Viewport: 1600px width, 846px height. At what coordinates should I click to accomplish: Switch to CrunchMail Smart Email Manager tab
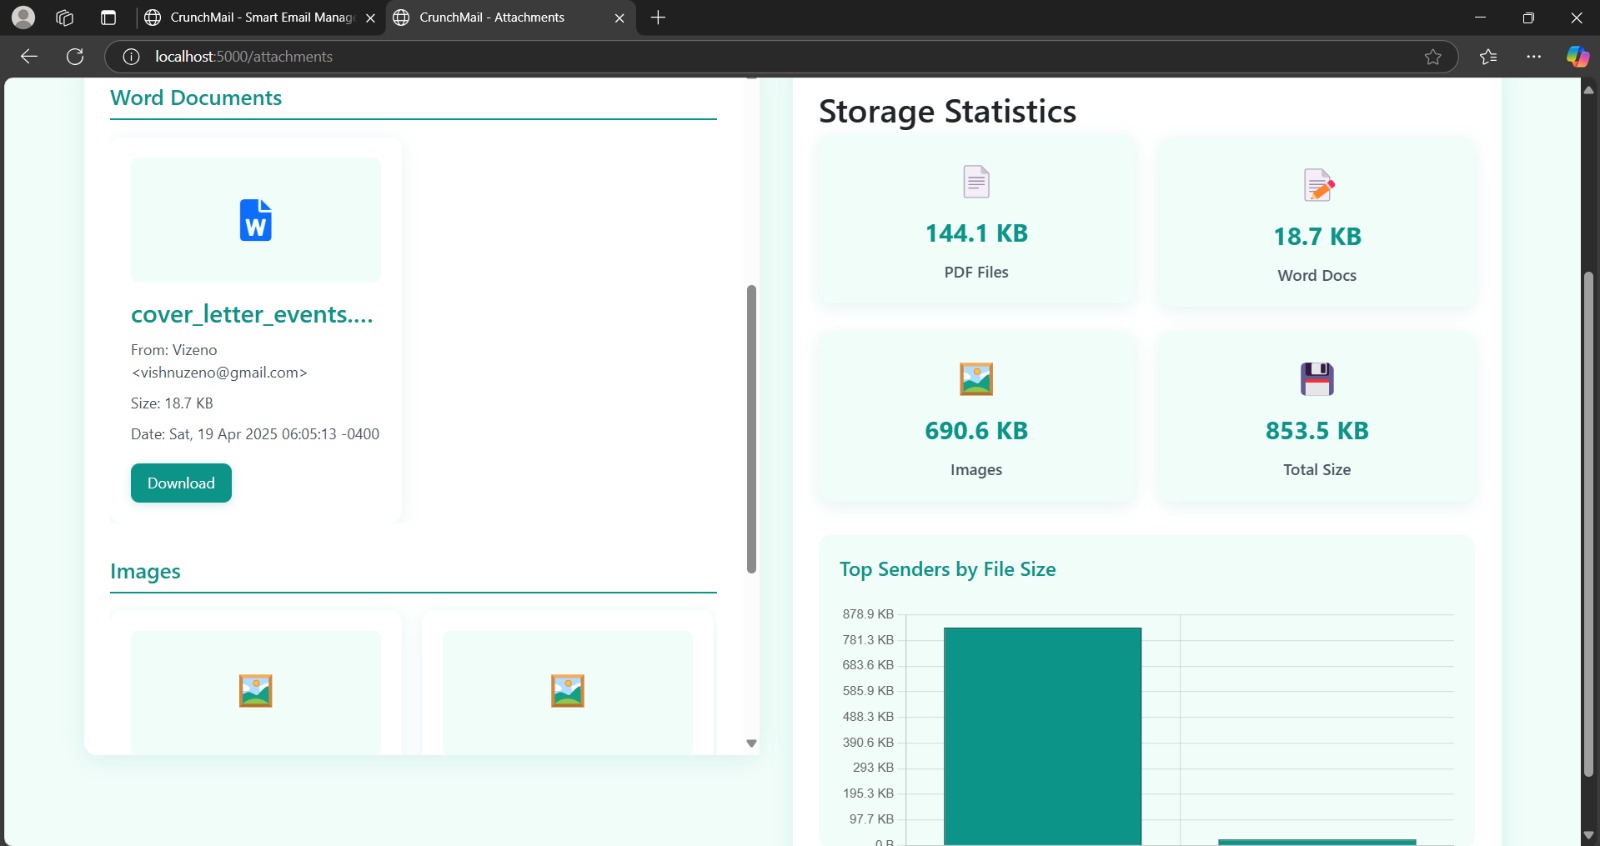pyautogui.click(x=260, y=18)
